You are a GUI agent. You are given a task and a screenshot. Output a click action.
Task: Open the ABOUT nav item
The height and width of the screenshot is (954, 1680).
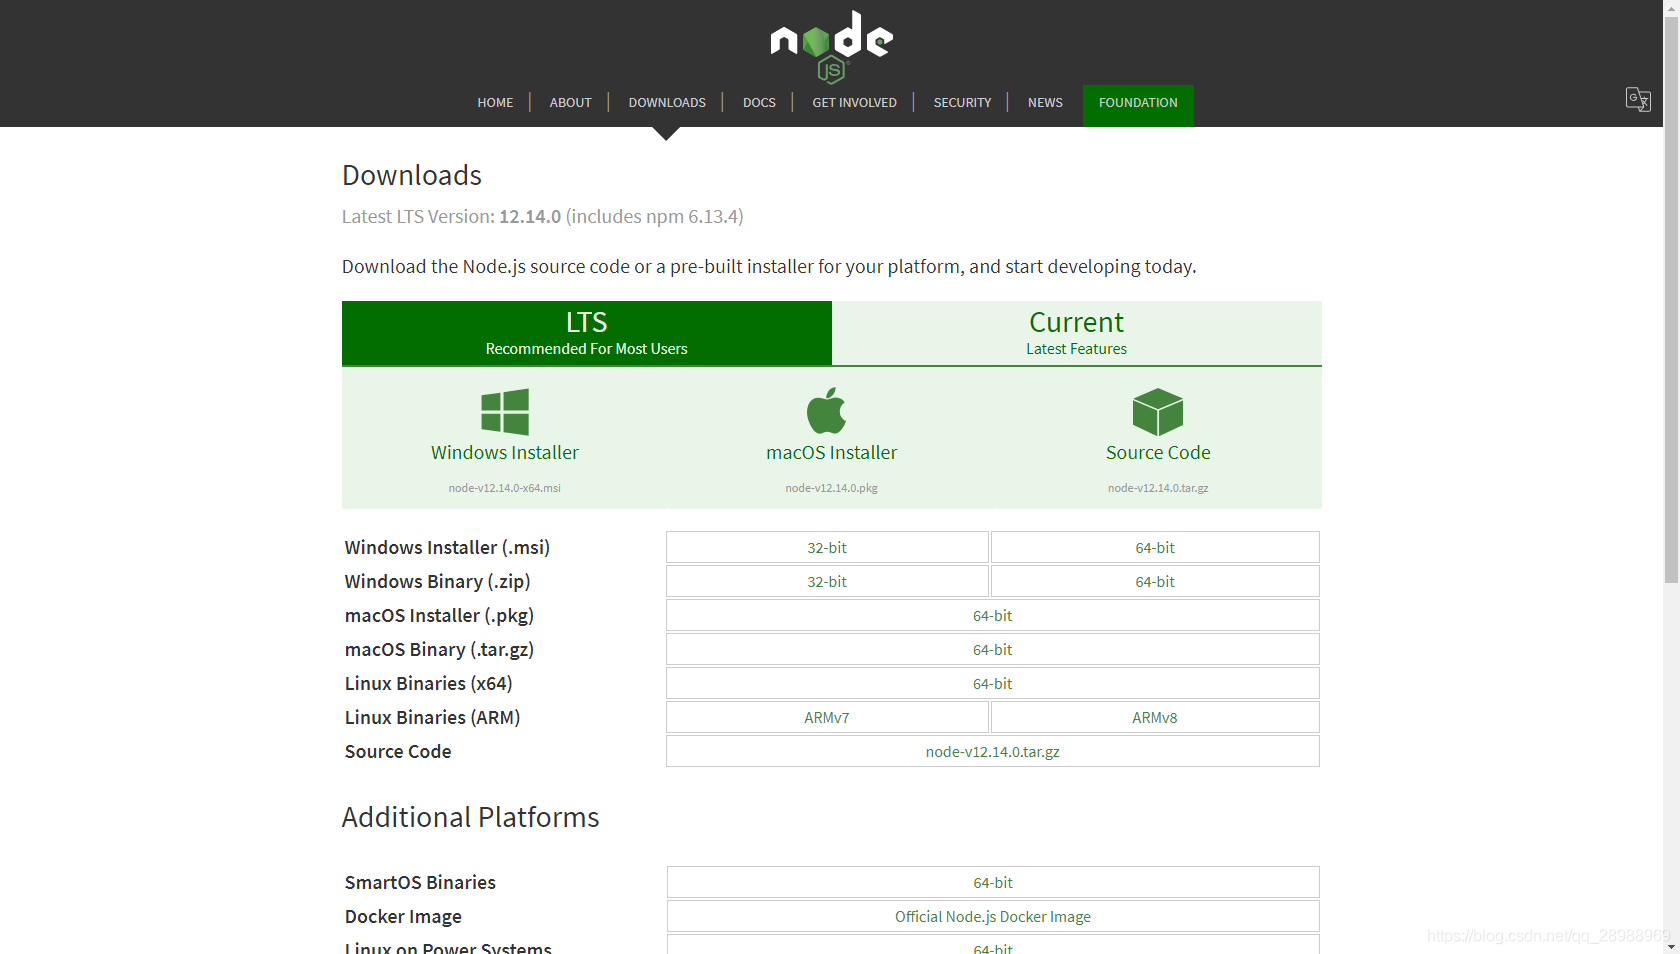click(x=570, y=103)
